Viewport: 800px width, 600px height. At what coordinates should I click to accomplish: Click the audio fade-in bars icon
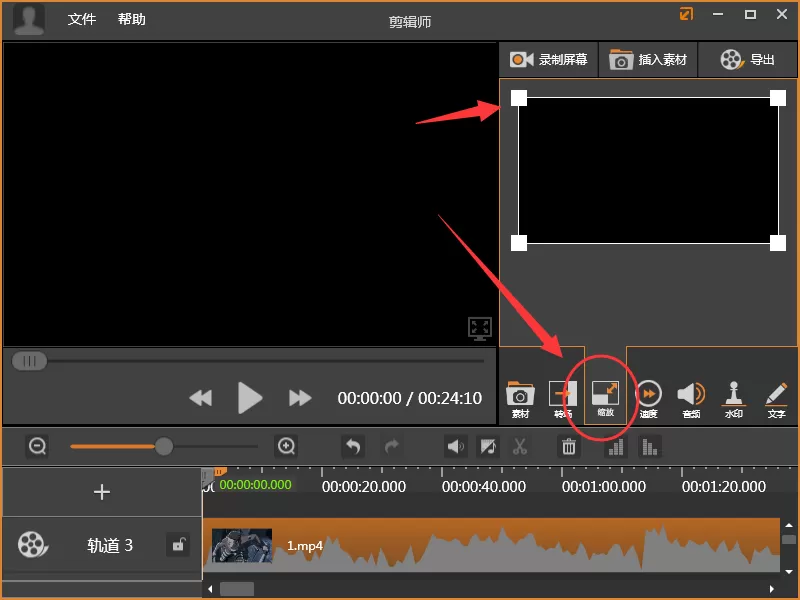(616, 447)
